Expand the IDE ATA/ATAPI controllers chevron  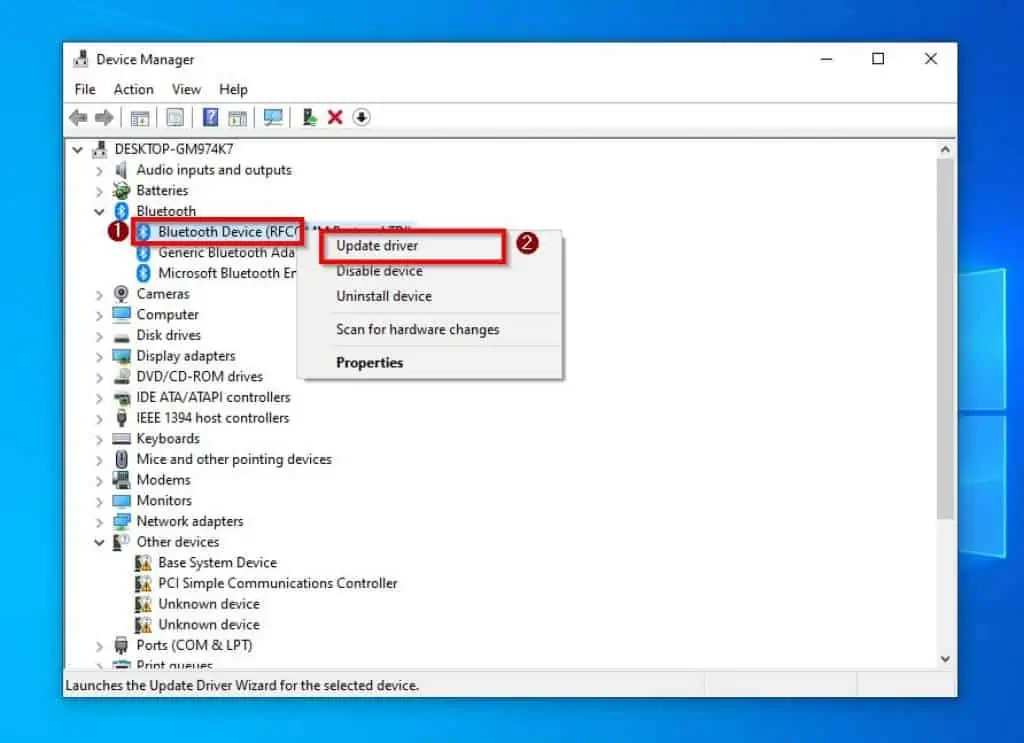pyautogui.click(x=99, y=398)
